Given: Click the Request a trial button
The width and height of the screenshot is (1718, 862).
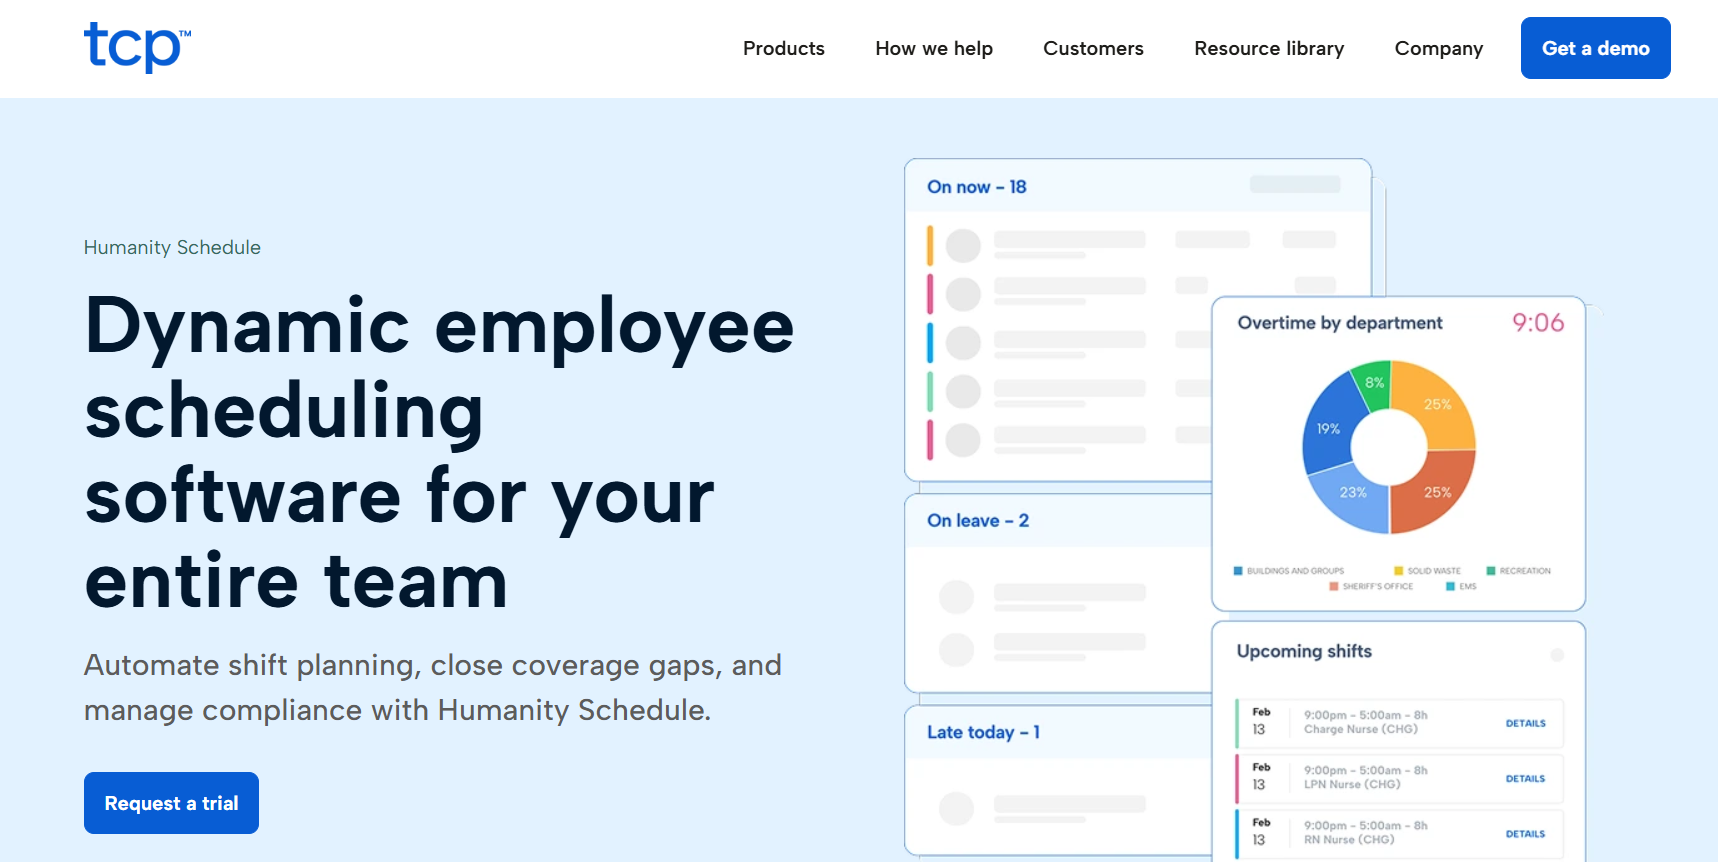Looking at the screenshot, I should click(x=171, y=803).
